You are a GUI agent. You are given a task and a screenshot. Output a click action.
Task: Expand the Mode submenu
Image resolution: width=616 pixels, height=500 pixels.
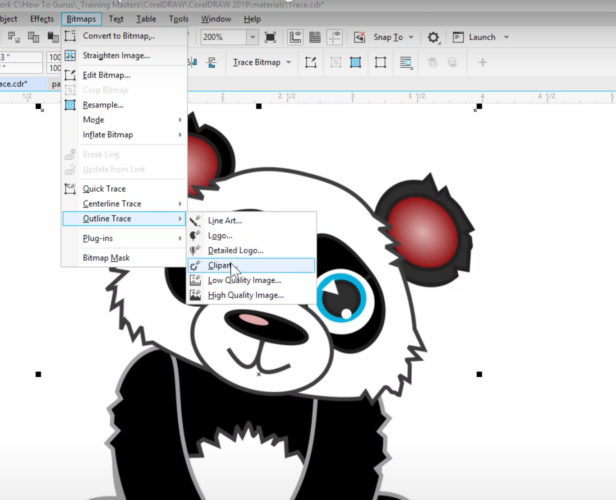tap(124, 120)
